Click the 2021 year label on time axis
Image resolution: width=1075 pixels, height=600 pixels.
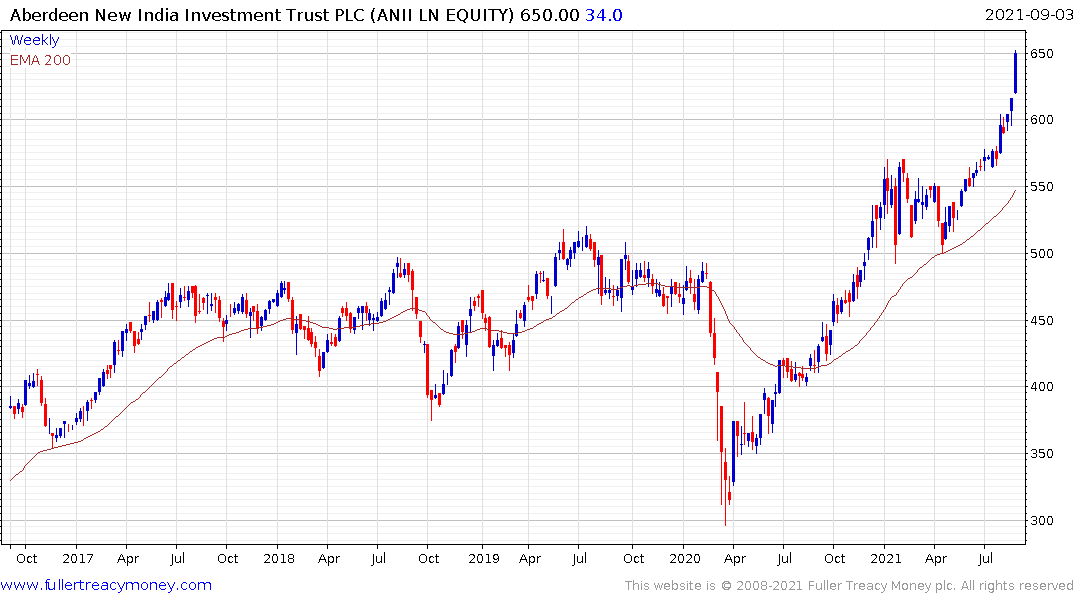886,558
